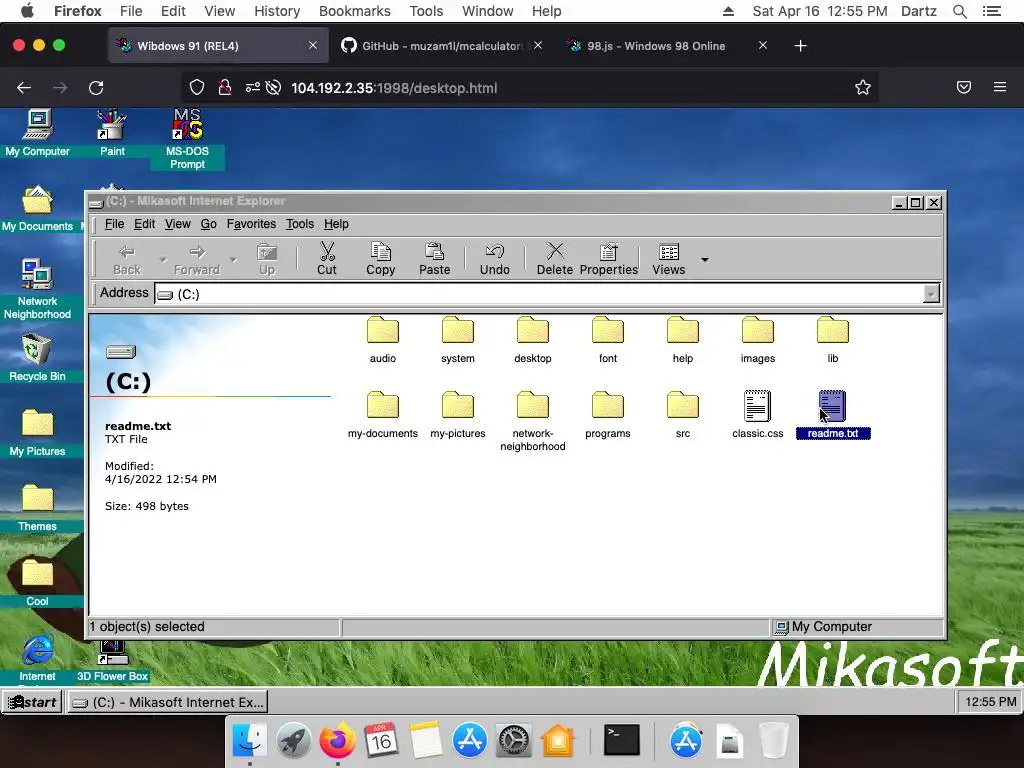Select the classic.css file
Image resolution: width=1024 pixels, height=768 pixels.
[x=758, y=415]
